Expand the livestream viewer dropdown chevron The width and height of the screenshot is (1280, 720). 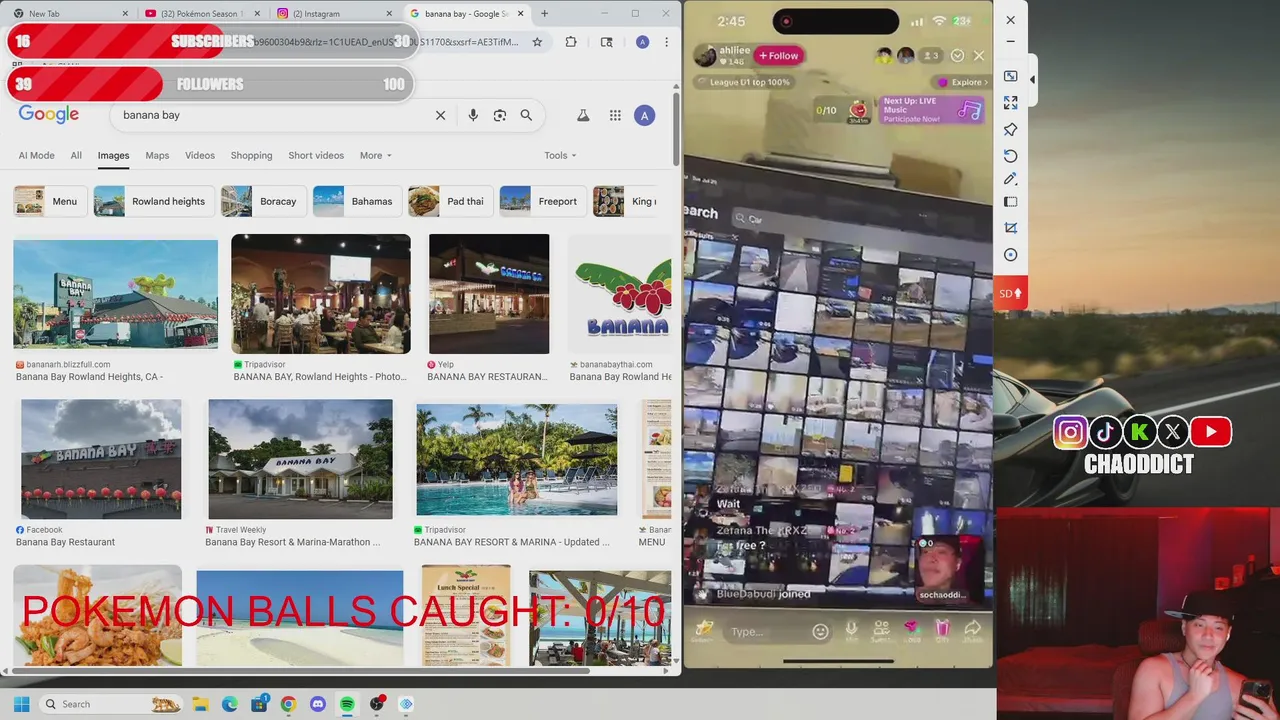pos(957,56)
